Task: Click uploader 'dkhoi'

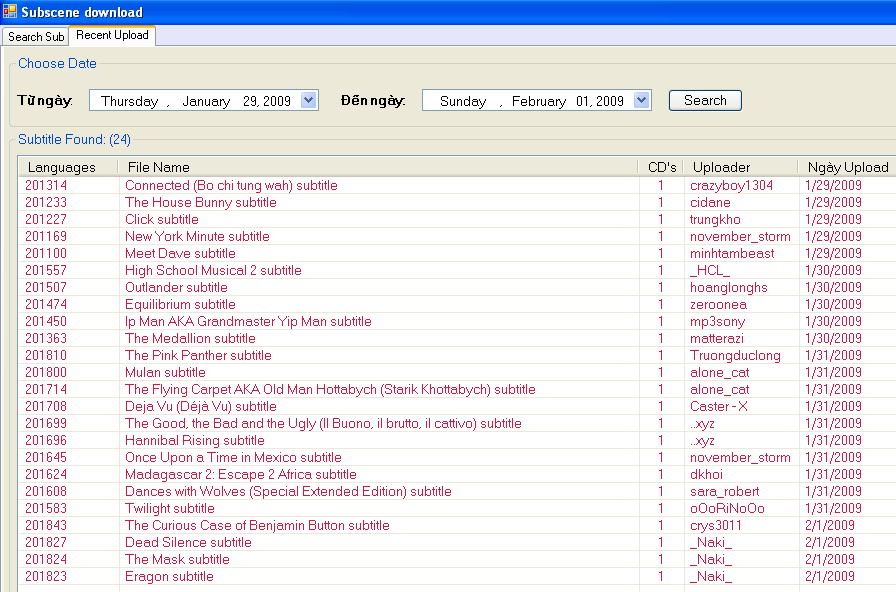Action: (x=706, y=475)
